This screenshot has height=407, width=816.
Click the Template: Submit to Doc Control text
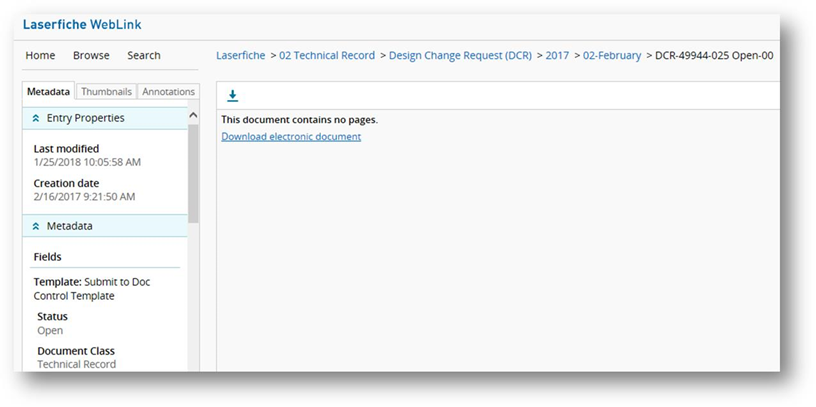tap(92, 289)
